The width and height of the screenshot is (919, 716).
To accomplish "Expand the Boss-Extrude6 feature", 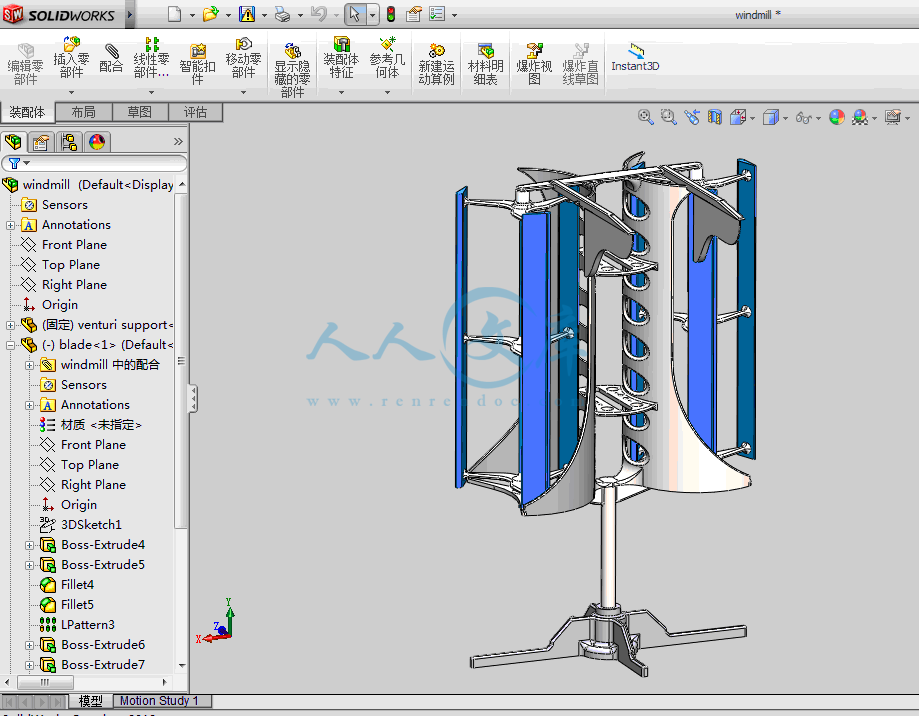I will (29, 645).
